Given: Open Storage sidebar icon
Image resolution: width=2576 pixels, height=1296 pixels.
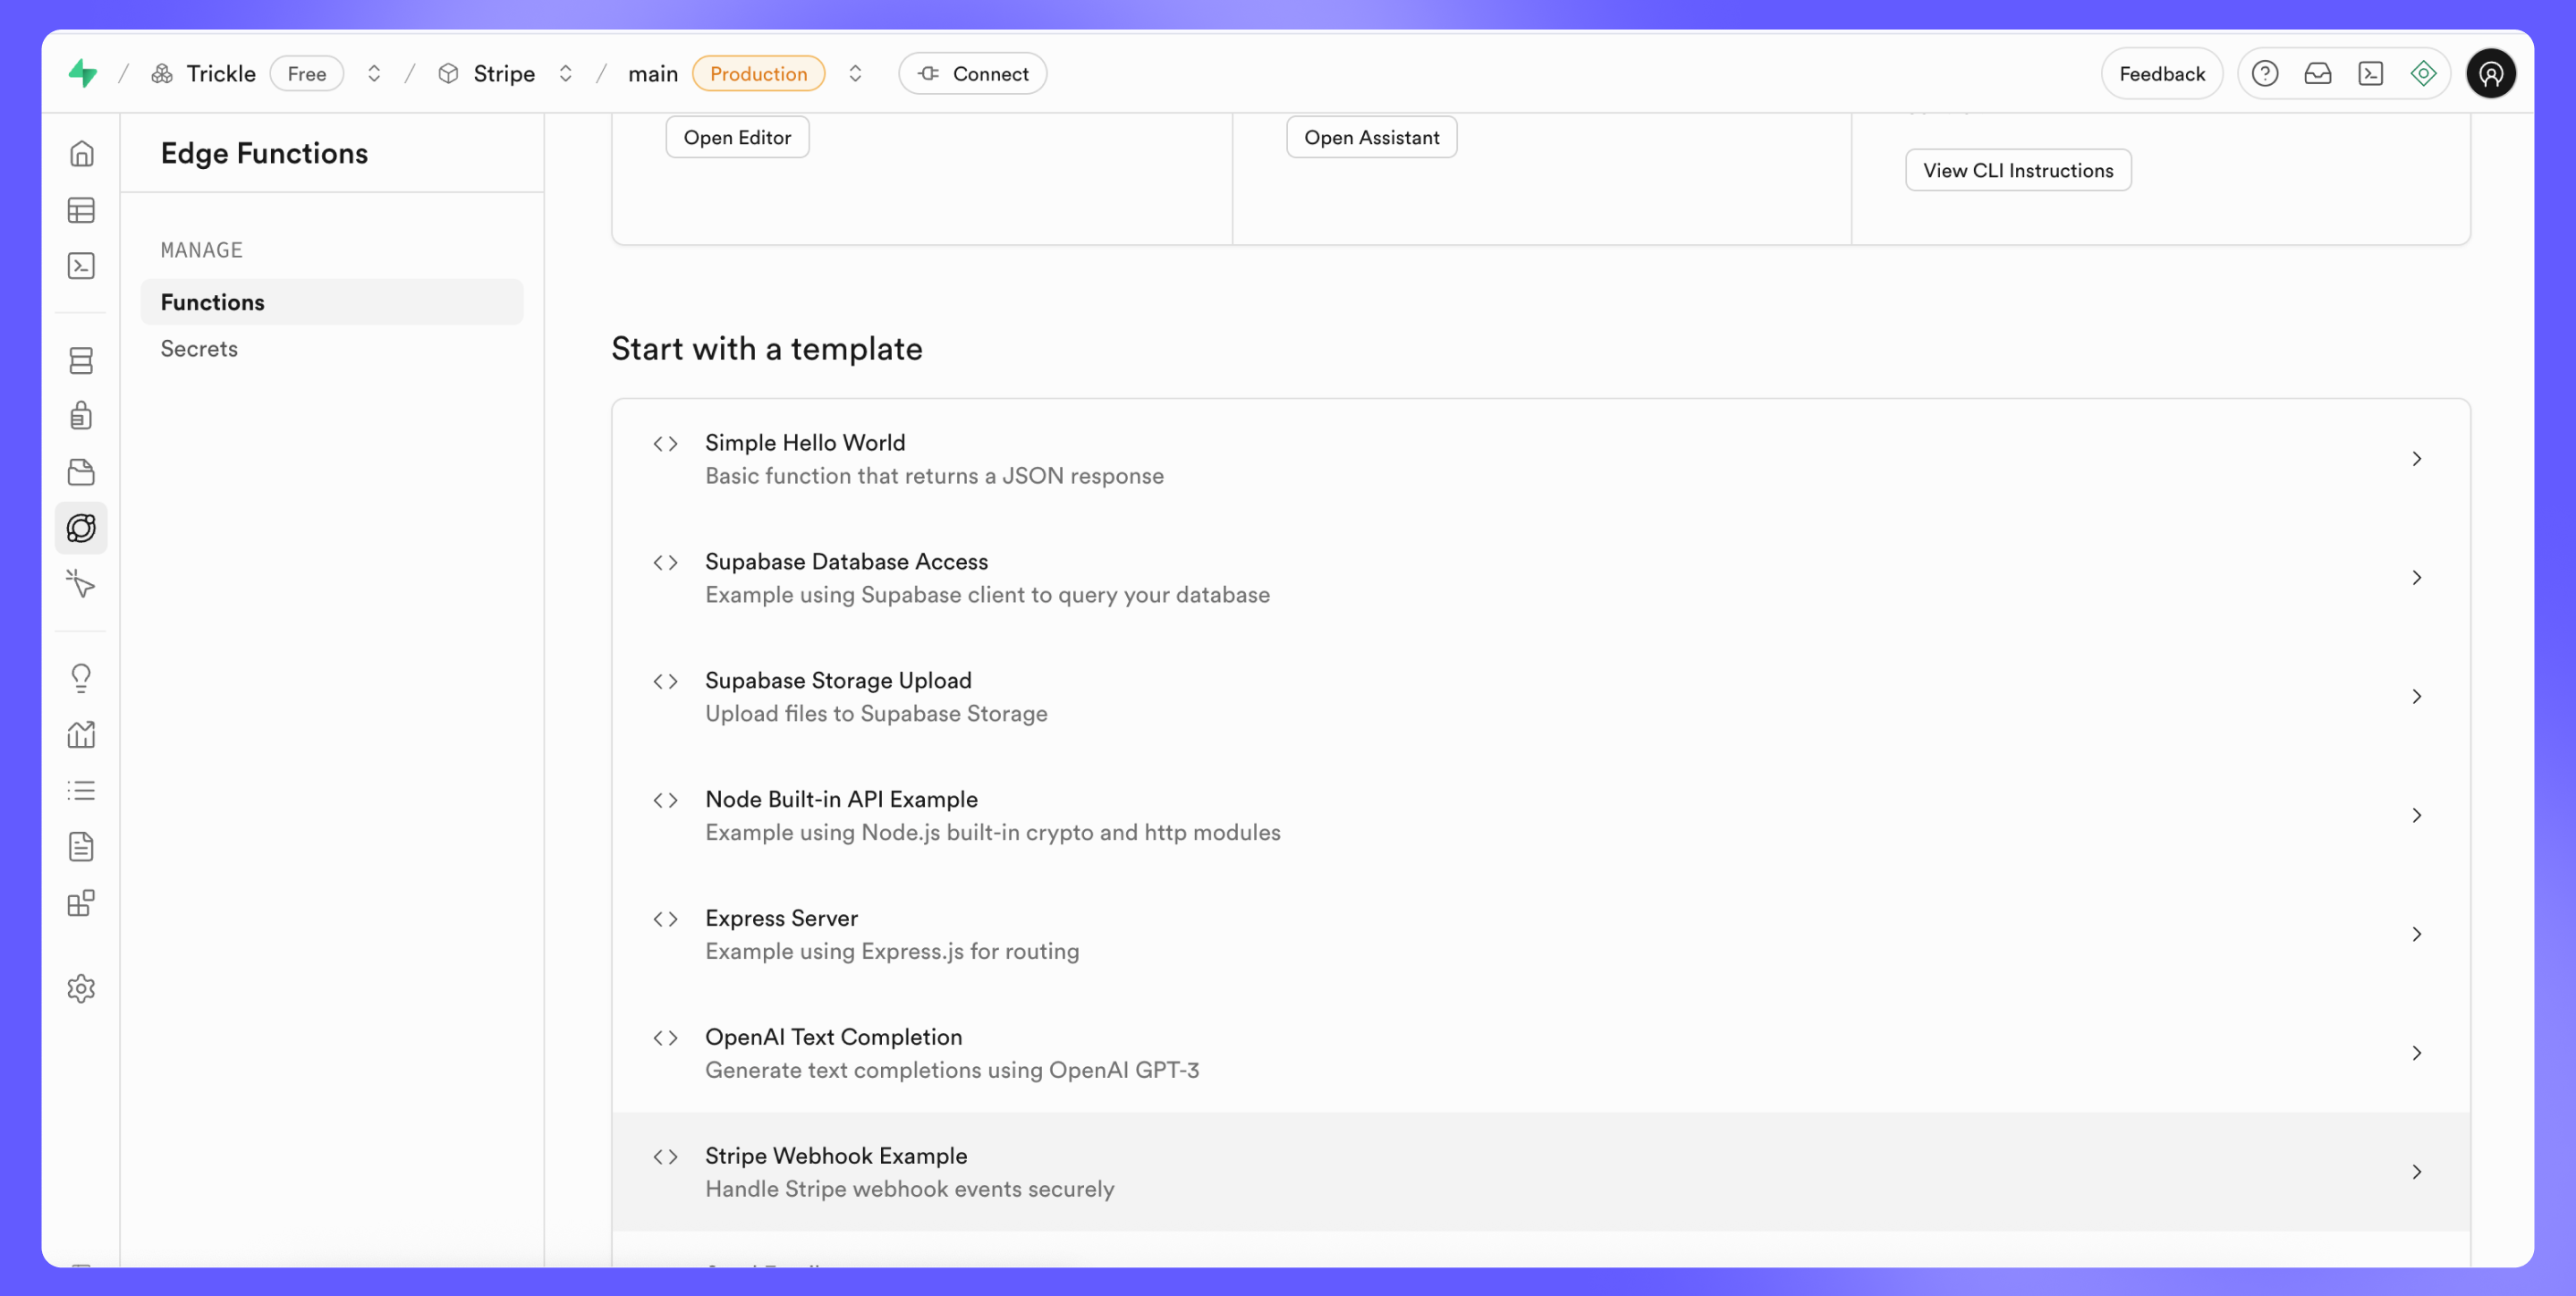Looking at the screenshot, I should coord(81,472).
